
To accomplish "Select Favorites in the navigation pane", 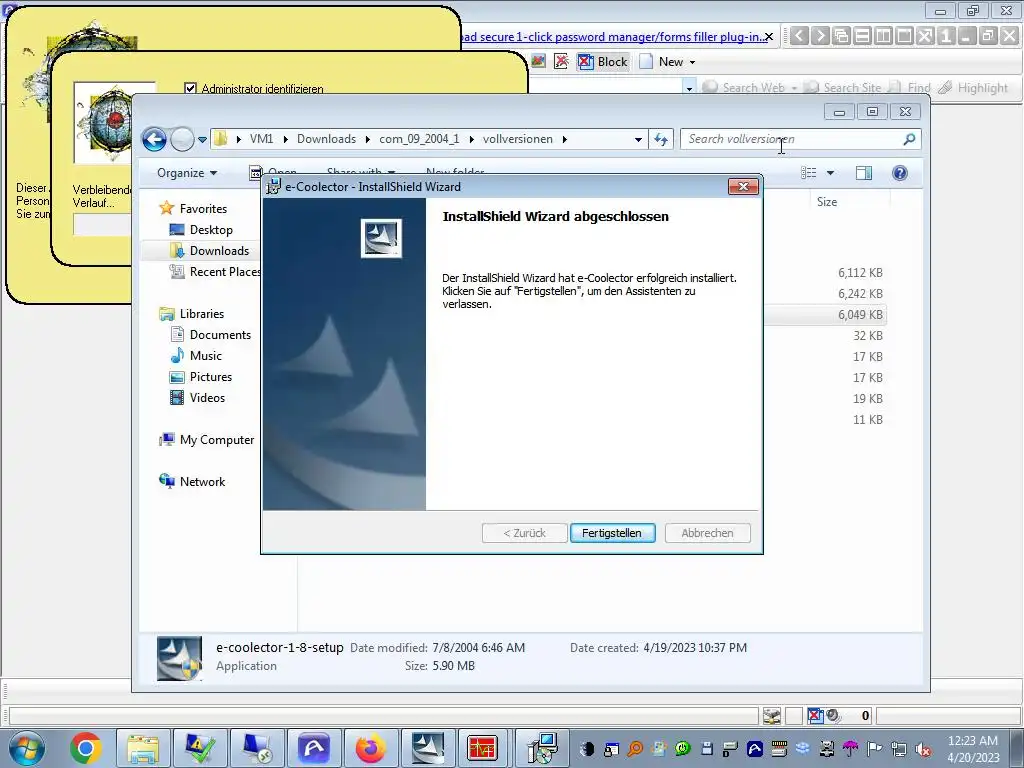I will 203,209.
